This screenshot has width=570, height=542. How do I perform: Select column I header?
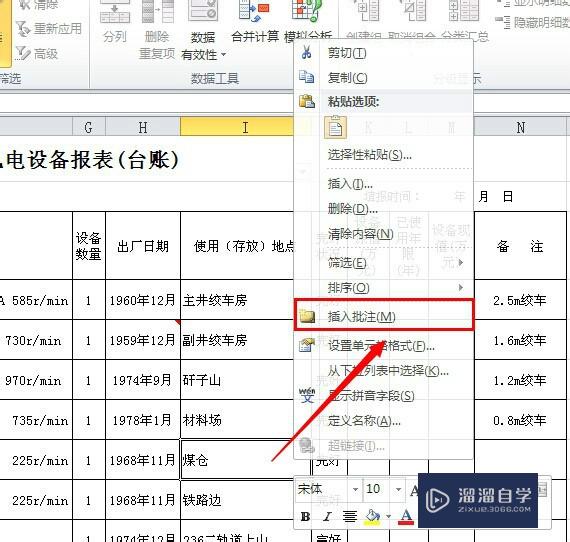click(237, 128)
